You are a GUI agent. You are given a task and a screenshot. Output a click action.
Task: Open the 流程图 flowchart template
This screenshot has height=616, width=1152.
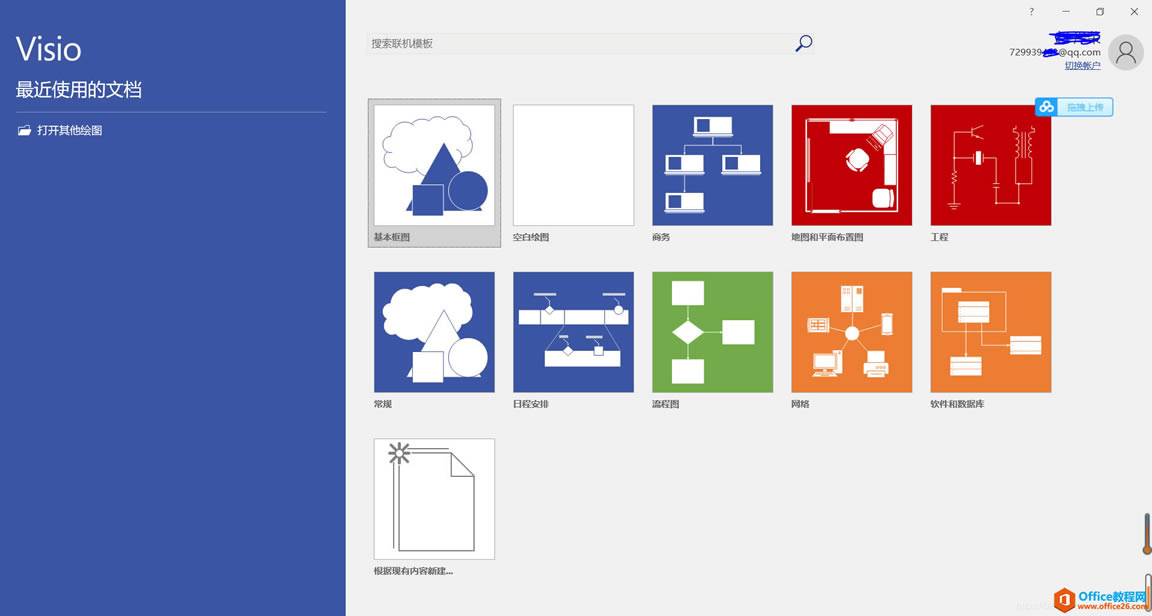click(711, 332)
